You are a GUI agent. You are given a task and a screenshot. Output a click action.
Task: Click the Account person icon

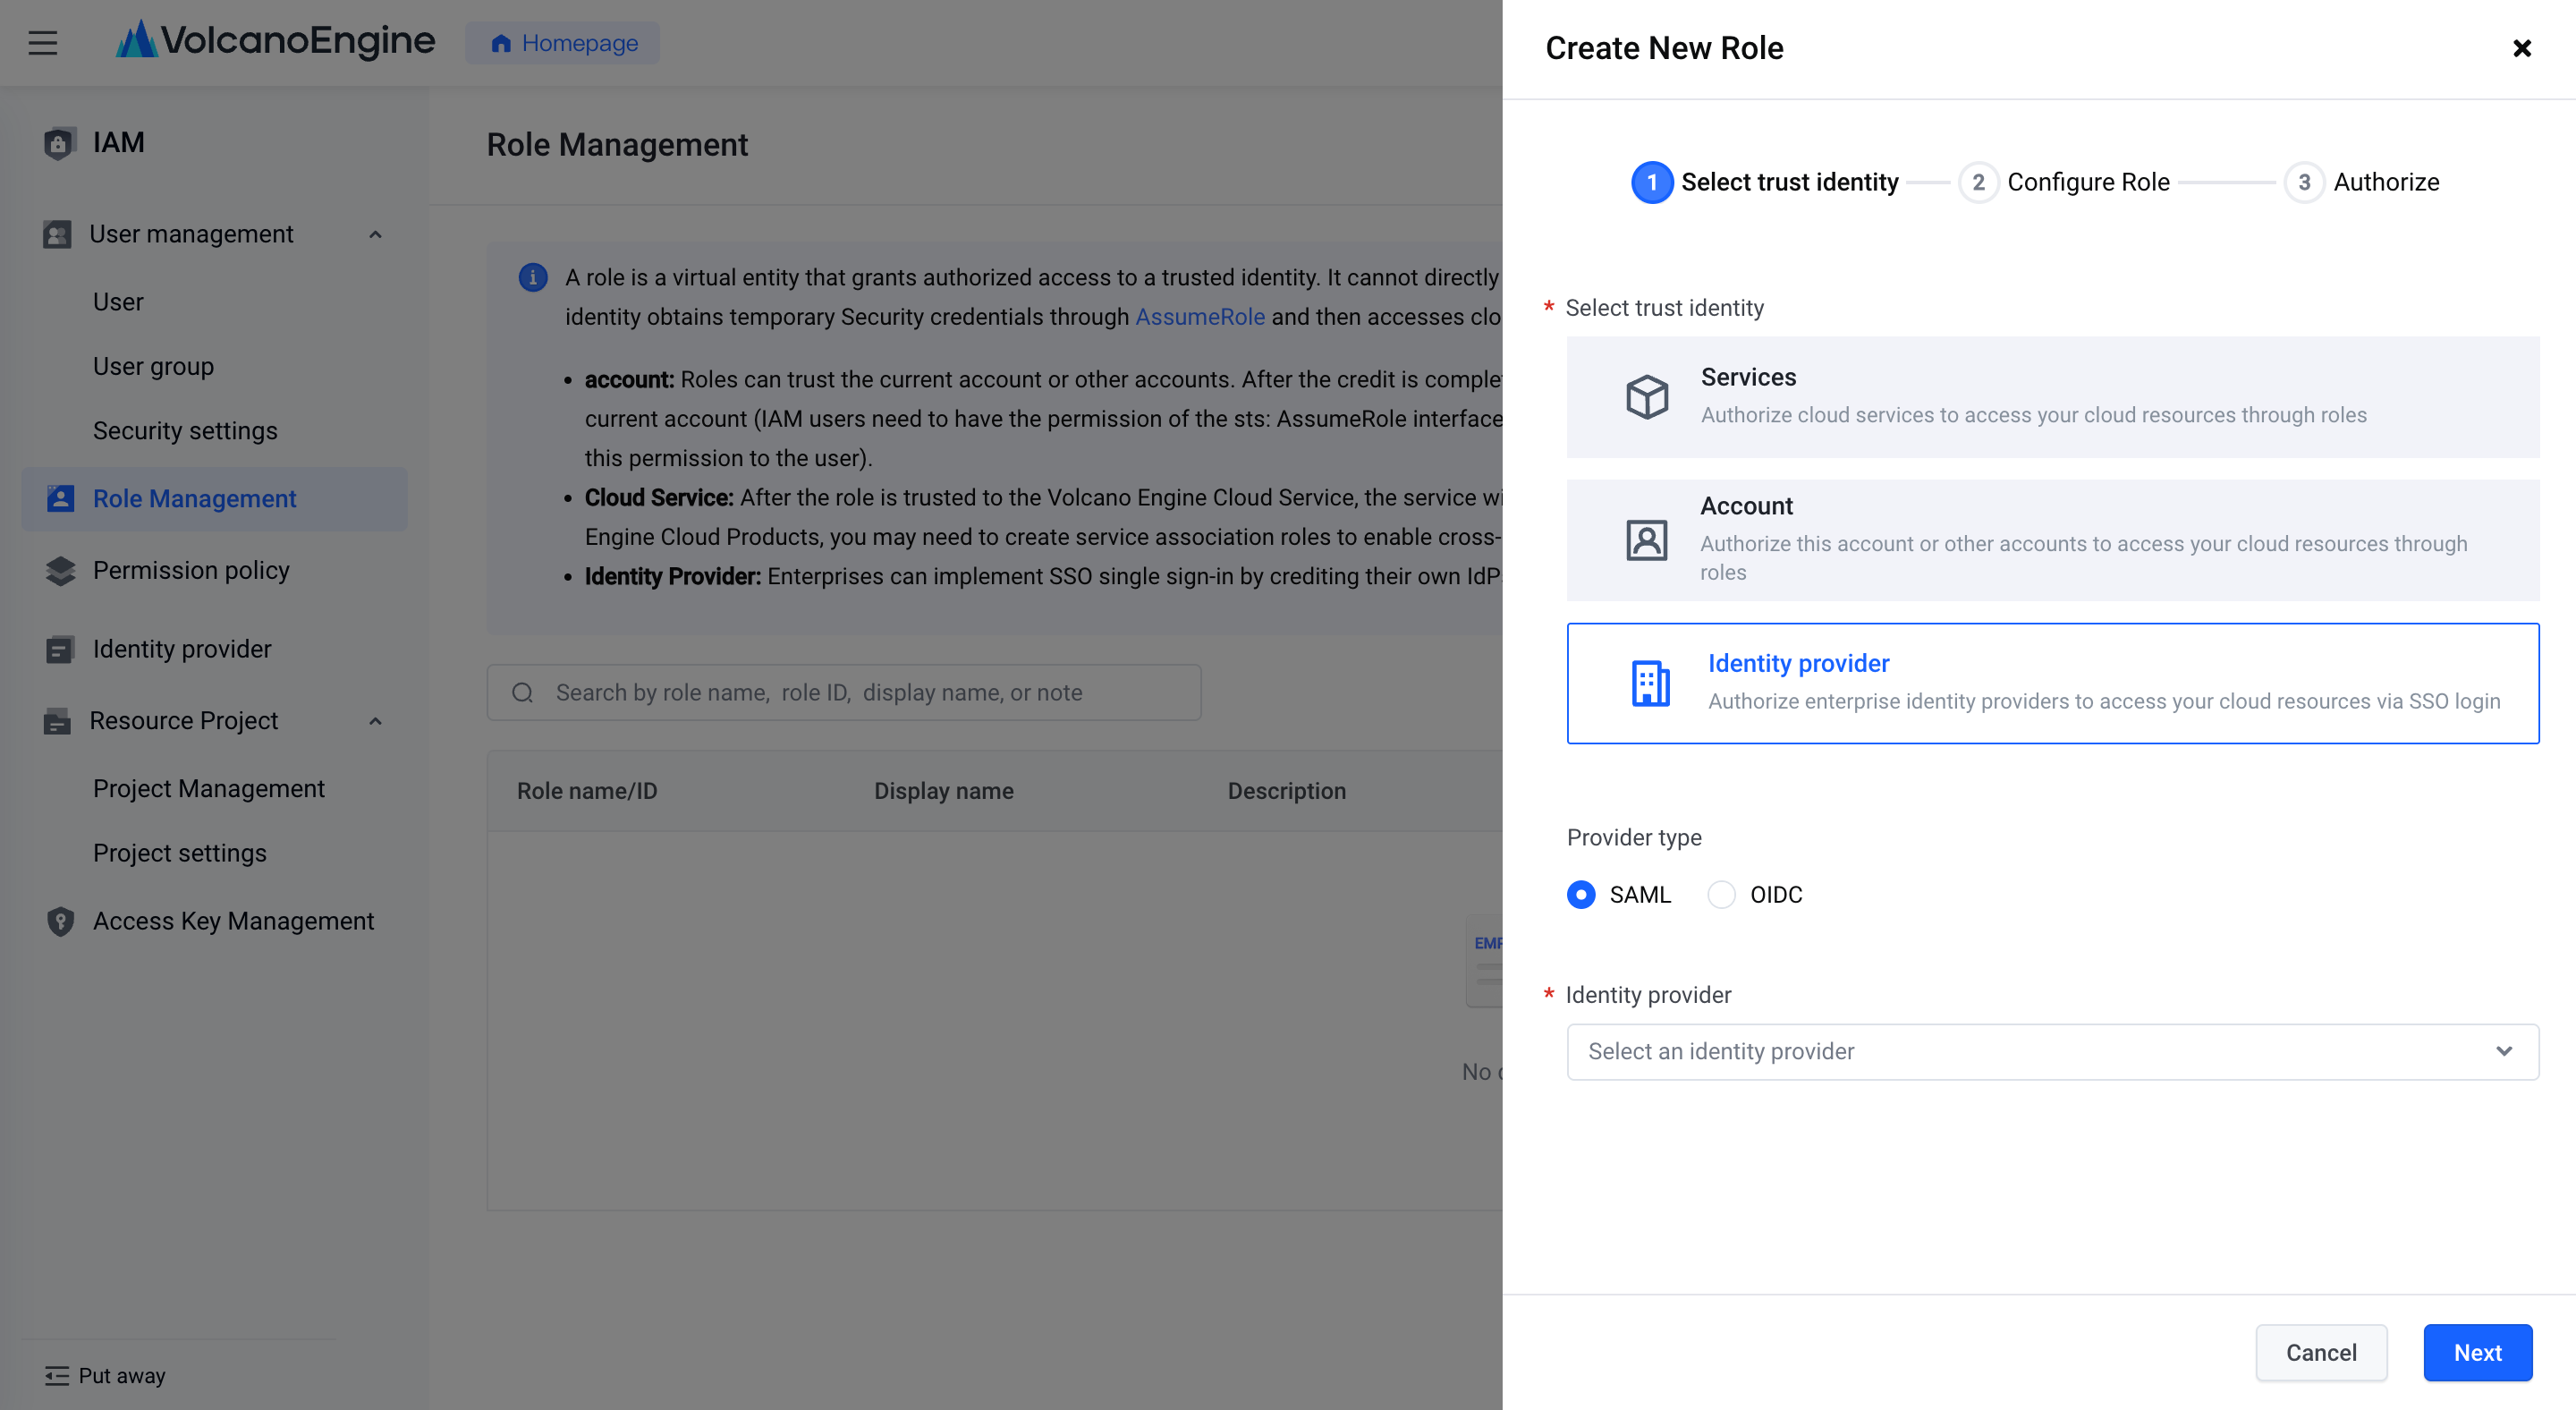[1646, 540]
